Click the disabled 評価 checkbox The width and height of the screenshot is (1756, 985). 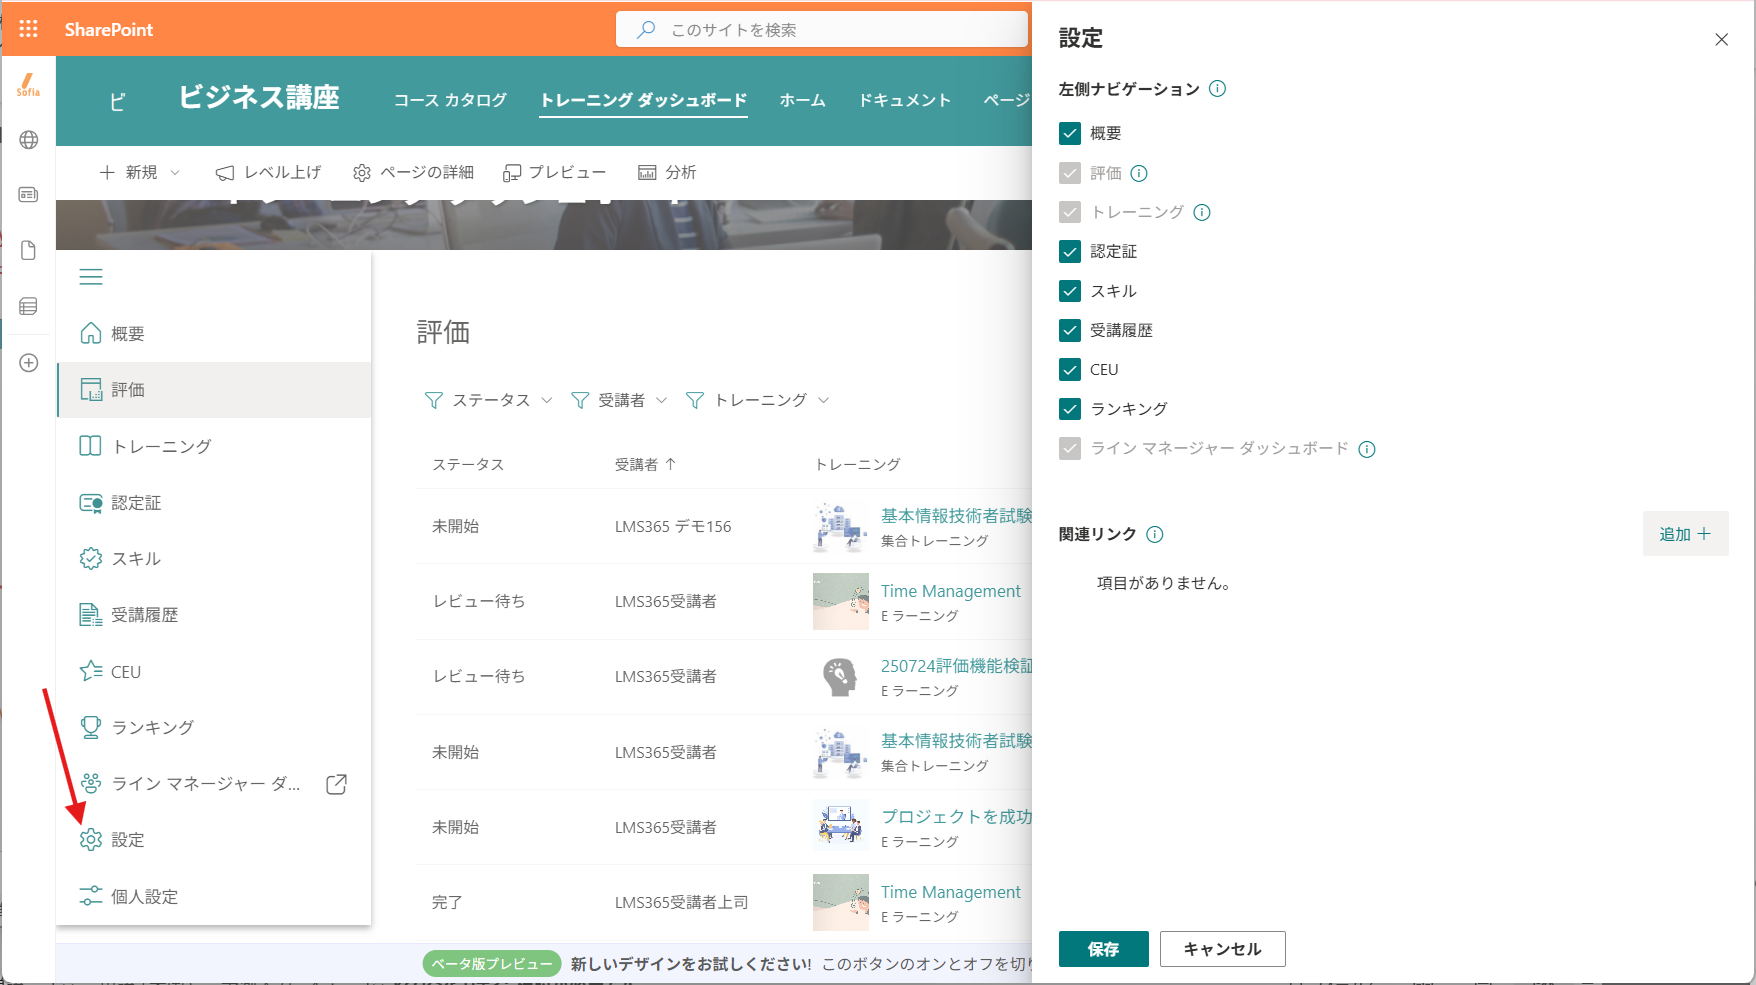(1070, 173)
